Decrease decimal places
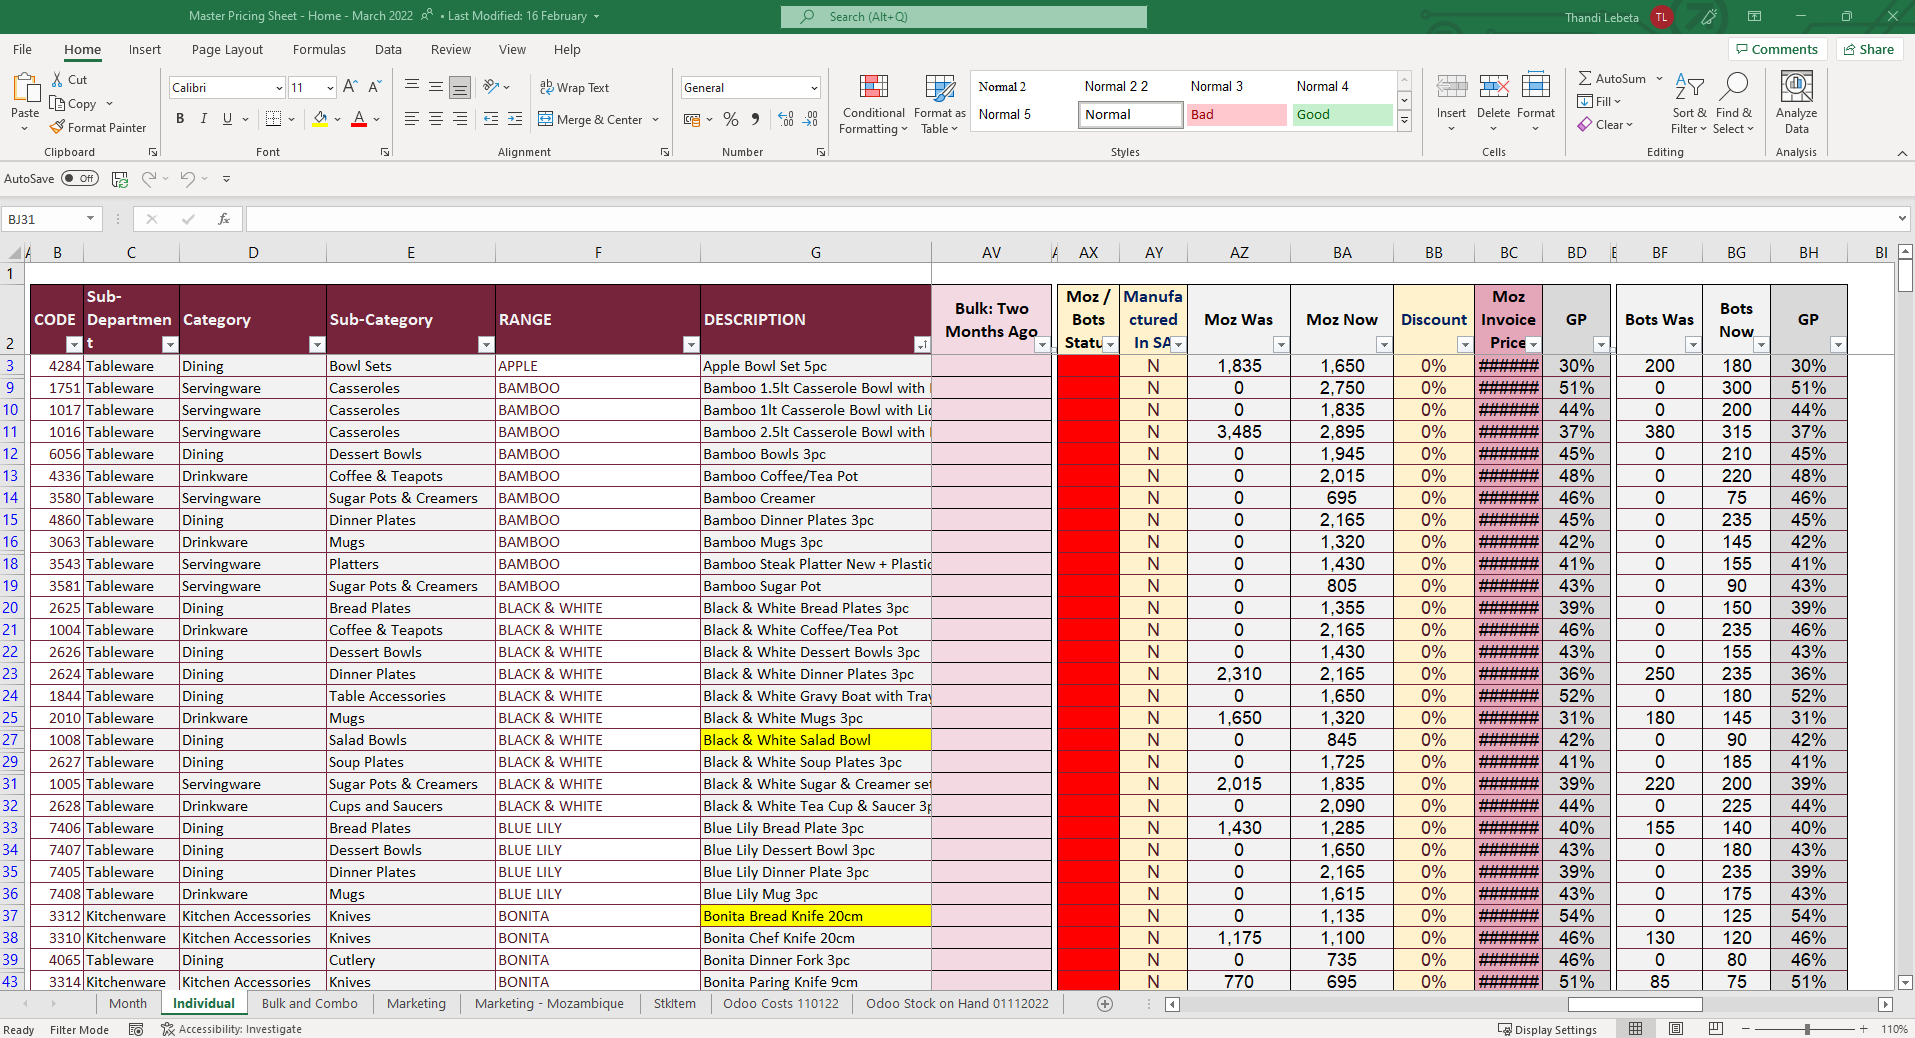The width and height of the screenshot is (1915, 1038). pyautogui.click(x=810, y=120)
